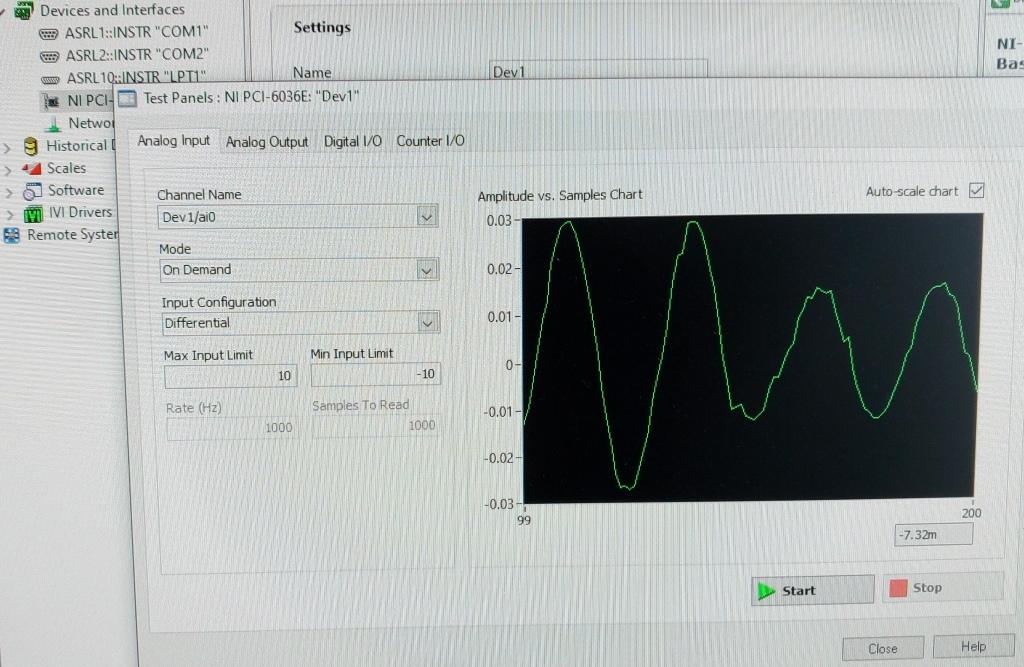This screenshot has width=1024, height=667.
Task: Click the Min Input Limit field
Action: pos(376,374)
